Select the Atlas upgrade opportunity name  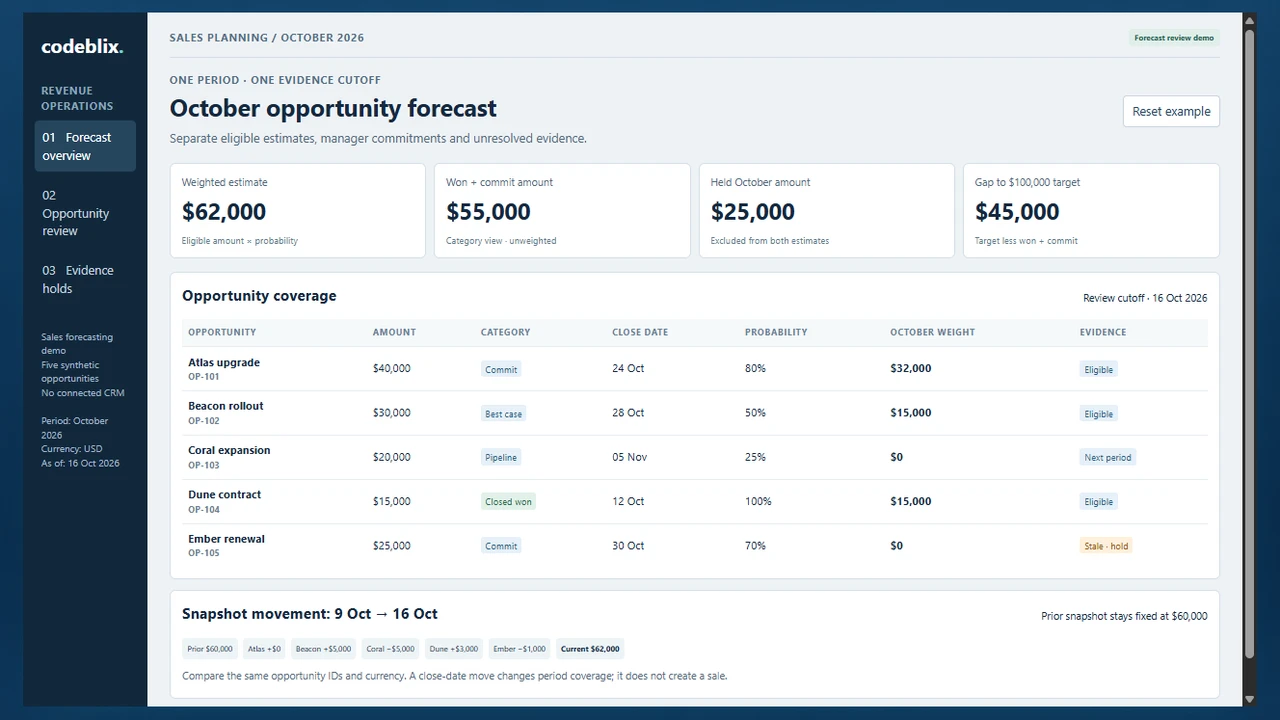224,363
